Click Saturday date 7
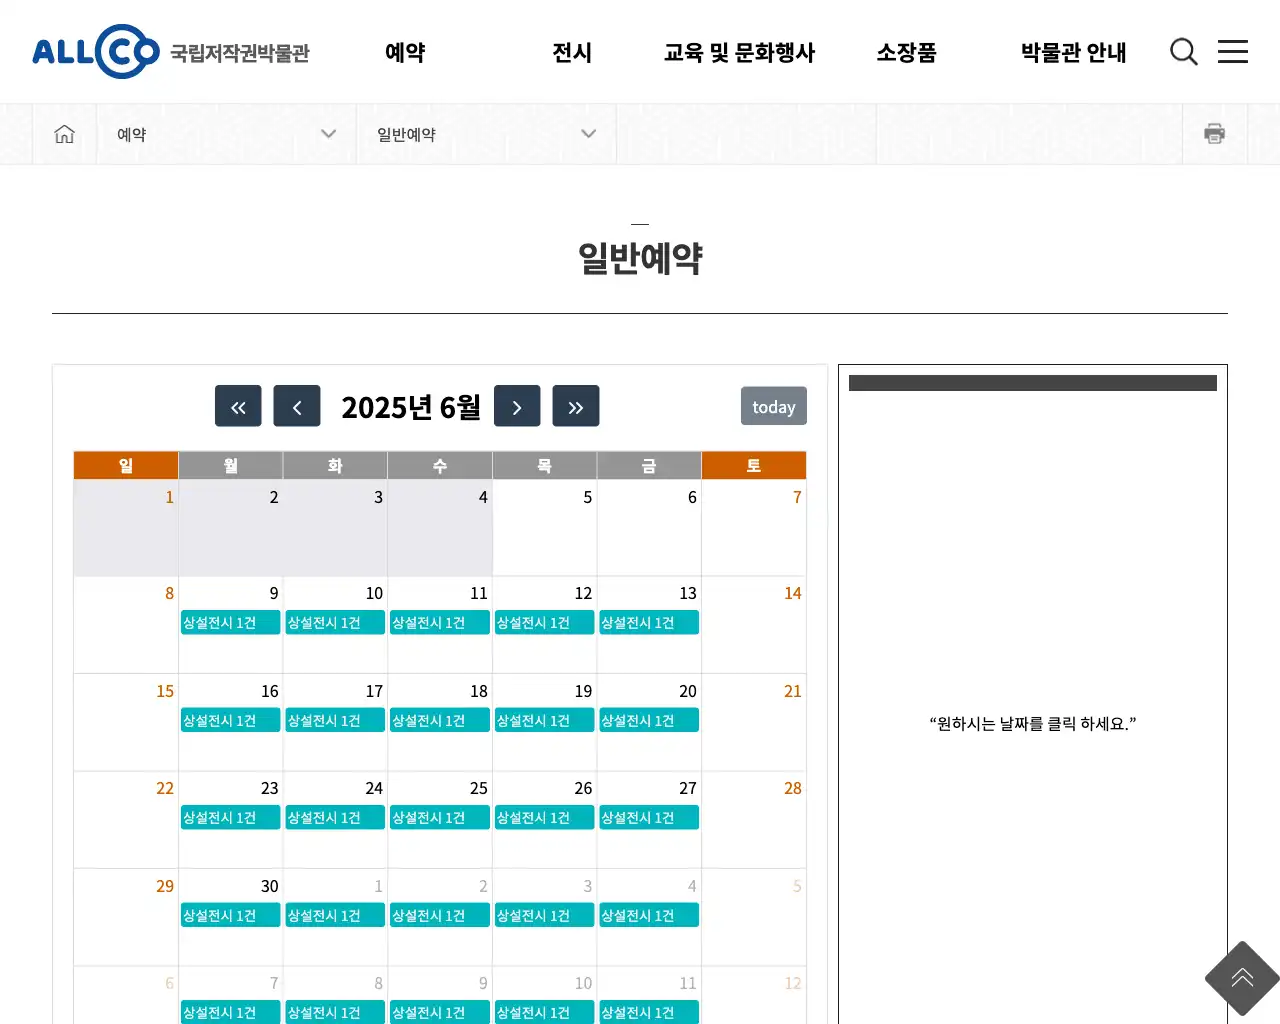This screenshot has height=1024, width=1280. 797,497
